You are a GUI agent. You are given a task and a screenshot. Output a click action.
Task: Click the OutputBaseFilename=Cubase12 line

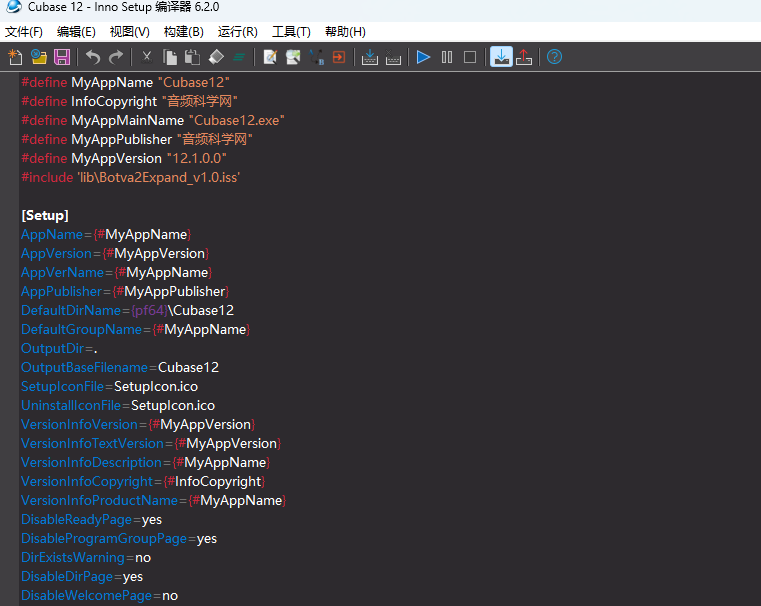click(120, 367)
